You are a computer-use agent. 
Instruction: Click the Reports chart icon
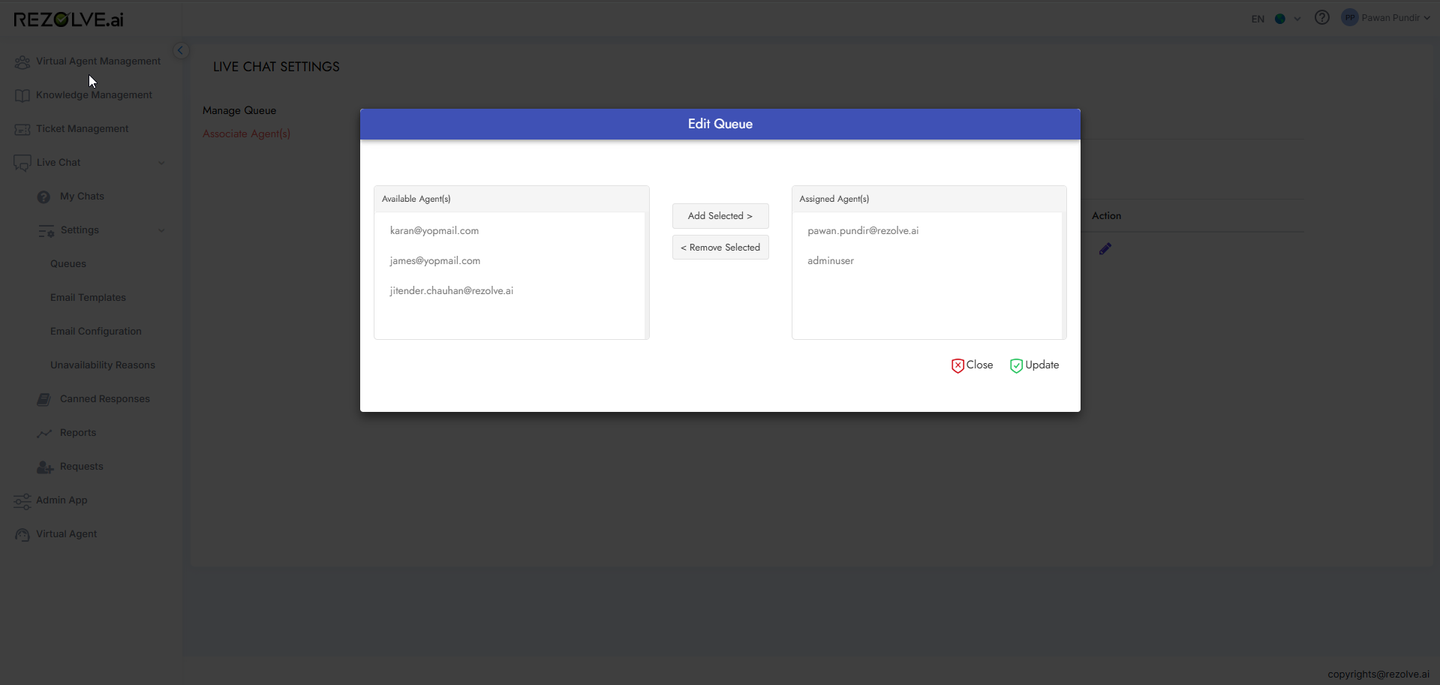(x=44, y=433)
